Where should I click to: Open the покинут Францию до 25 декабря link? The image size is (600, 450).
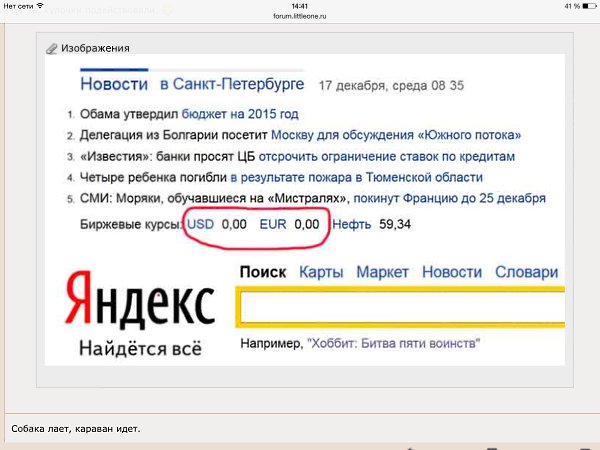point(450,198)
